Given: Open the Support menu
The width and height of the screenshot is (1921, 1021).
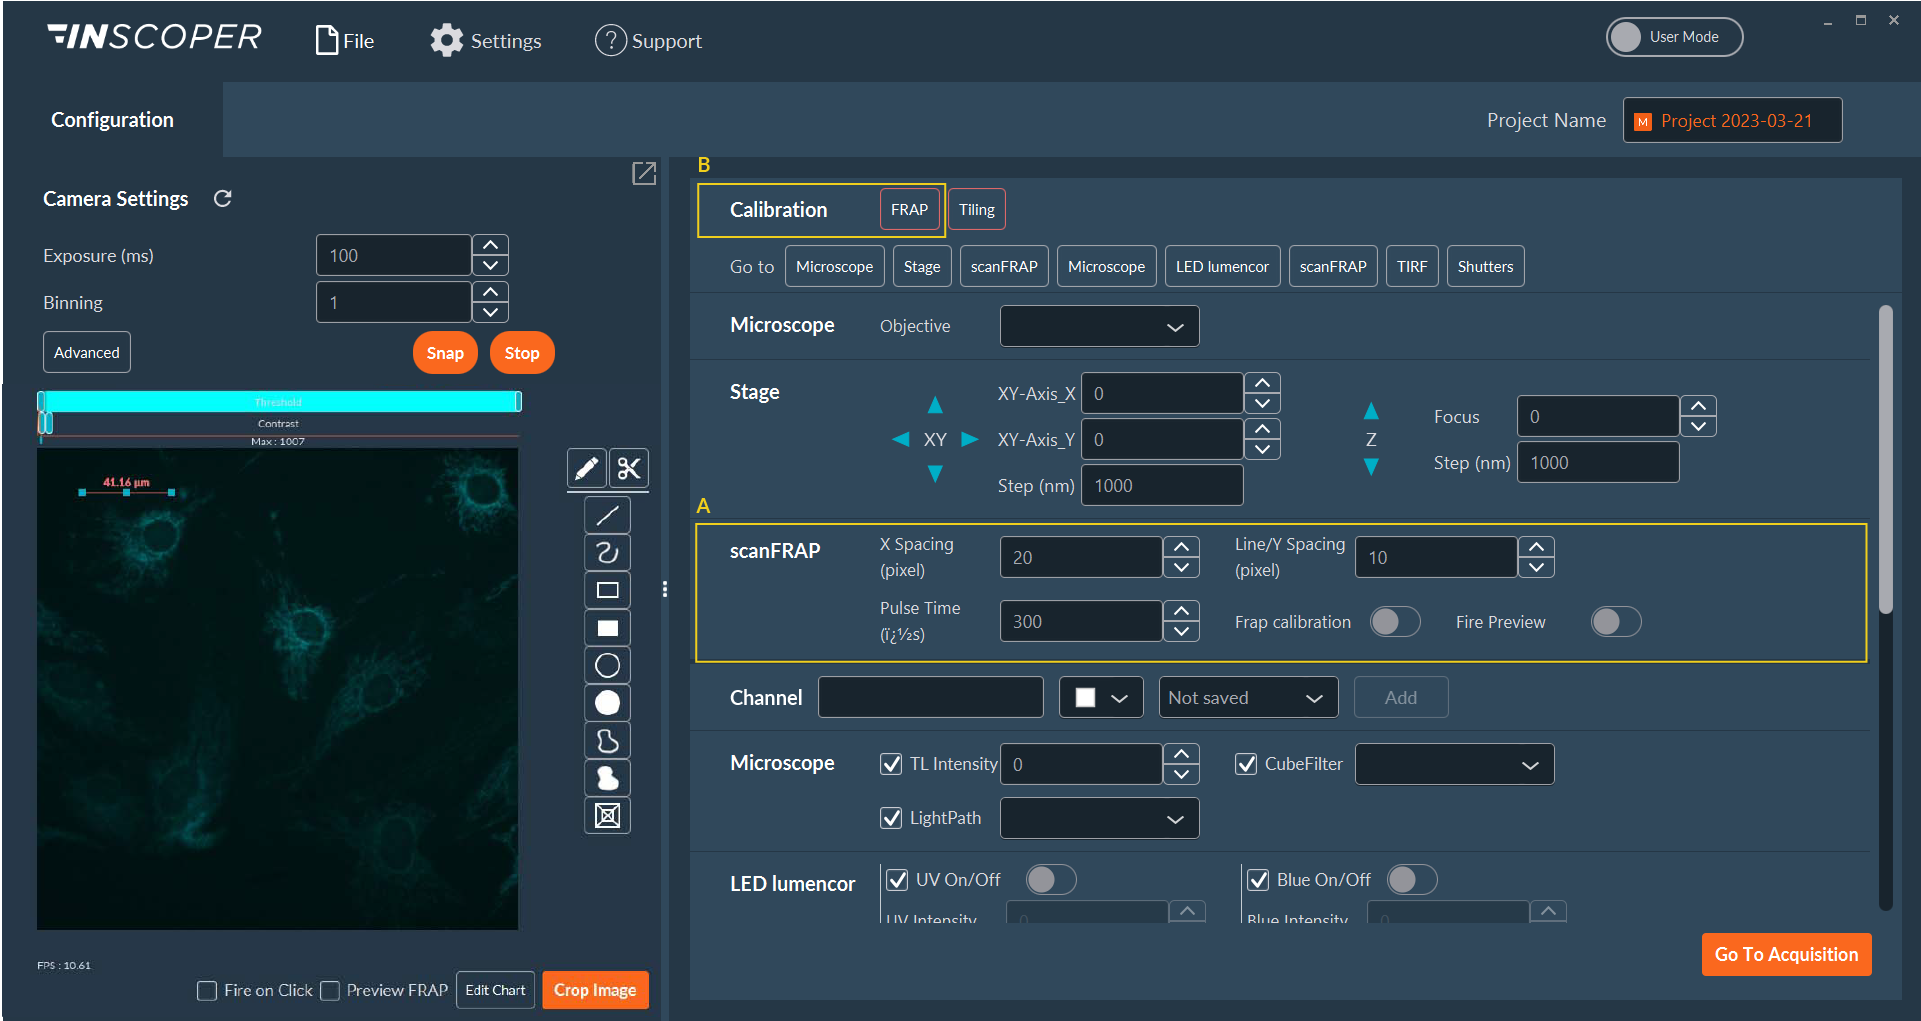Looking at the screenshot, I should pyautogui.click(x=648, y=40).
